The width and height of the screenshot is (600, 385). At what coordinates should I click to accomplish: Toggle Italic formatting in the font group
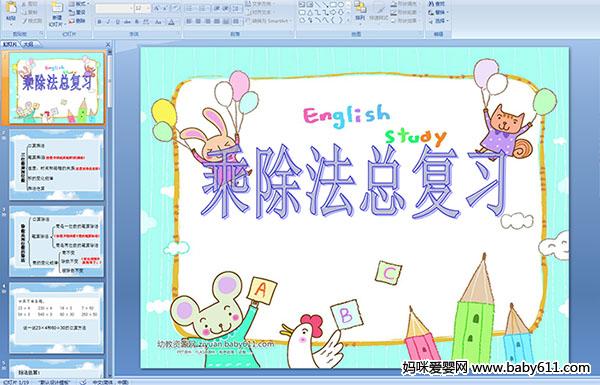(x=108, y=22)
